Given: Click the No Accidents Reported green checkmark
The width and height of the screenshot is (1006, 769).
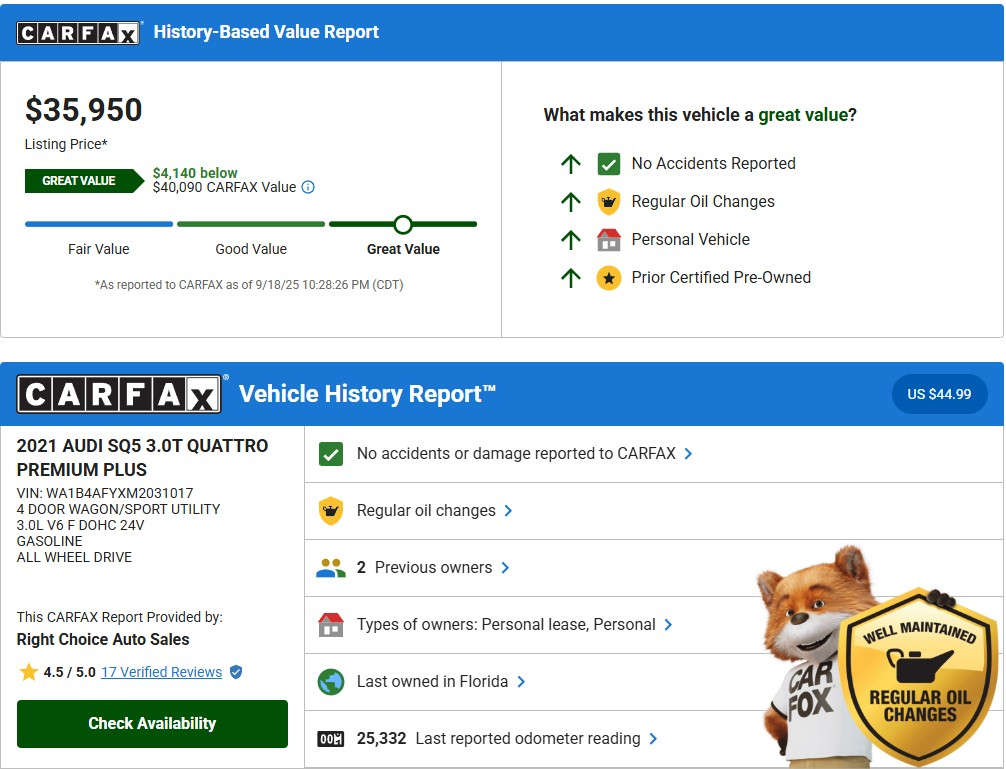Looking at the screenshot, I should (608, 164).
